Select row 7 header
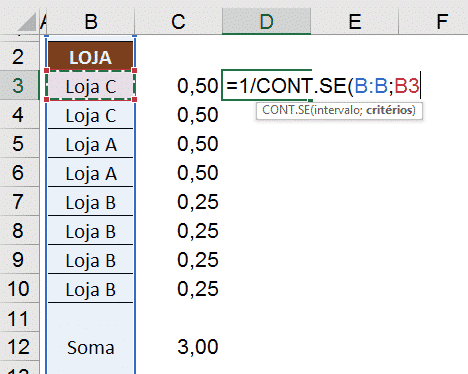This screenshot has height=374, width=468. point(19,201)
